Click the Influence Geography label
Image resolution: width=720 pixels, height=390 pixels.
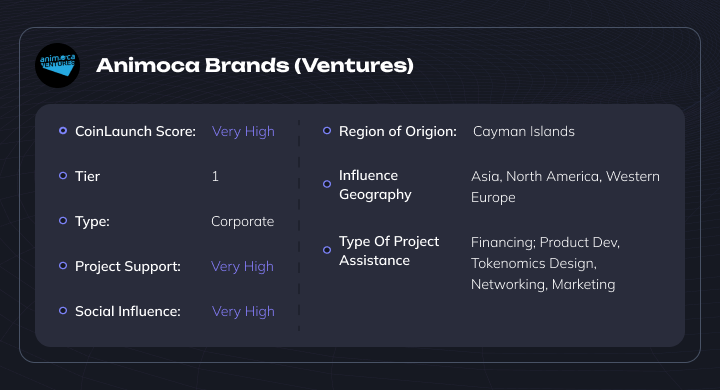[375, 185]
